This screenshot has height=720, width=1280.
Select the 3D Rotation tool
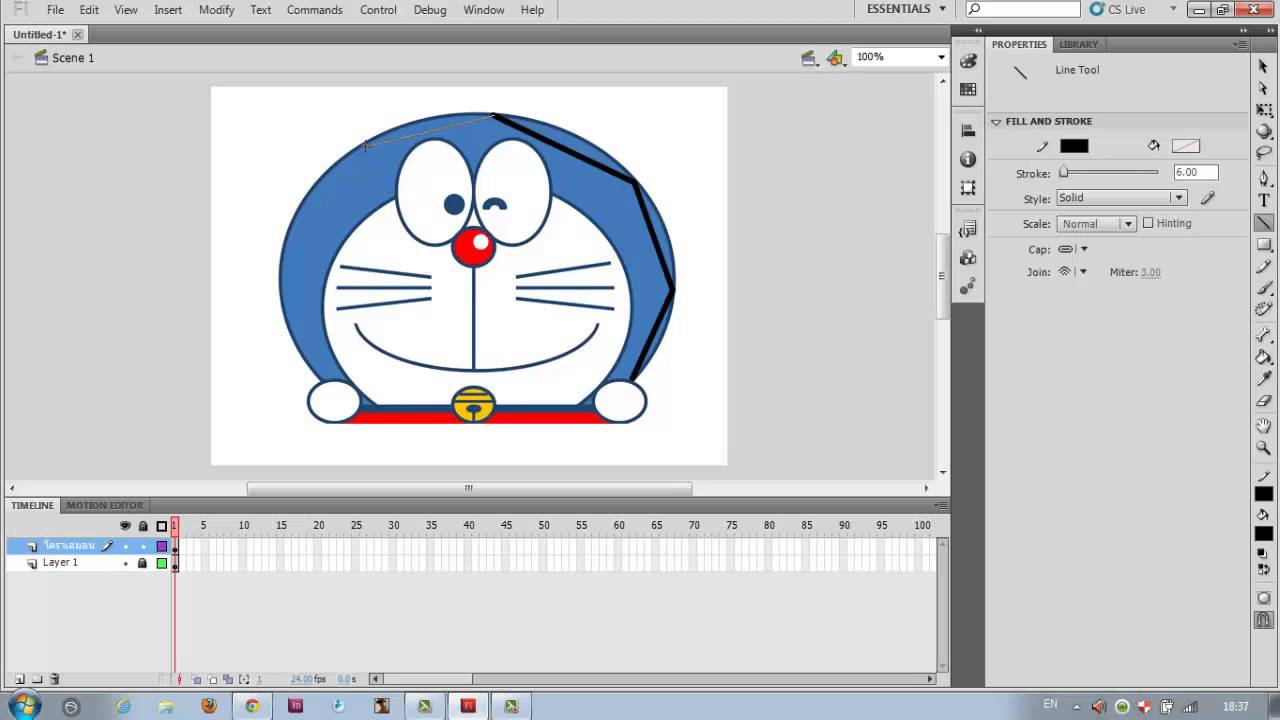pyautogui.click(x=1264, y=132)
